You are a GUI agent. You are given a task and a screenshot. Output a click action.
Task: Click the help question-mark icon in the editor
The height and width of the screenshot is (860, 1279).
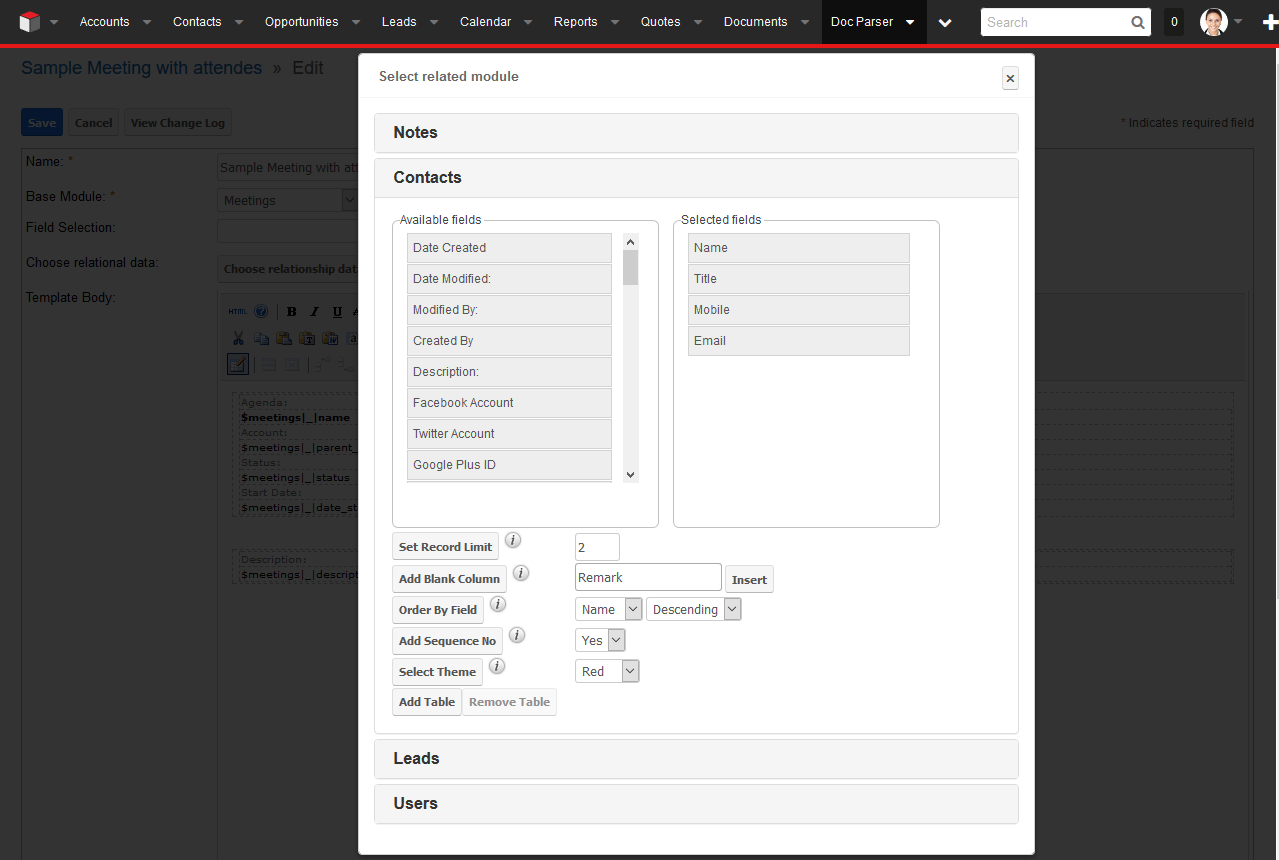click(261, 312)
